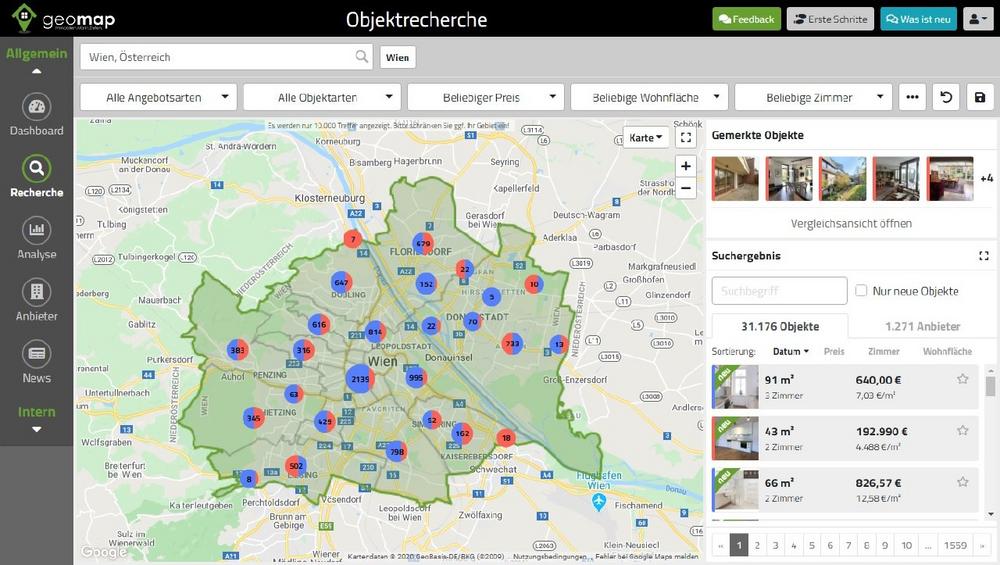The image size is (1000, 565).
Task: Click the Suchbegriff search field
Action: (x=779, y=291)
